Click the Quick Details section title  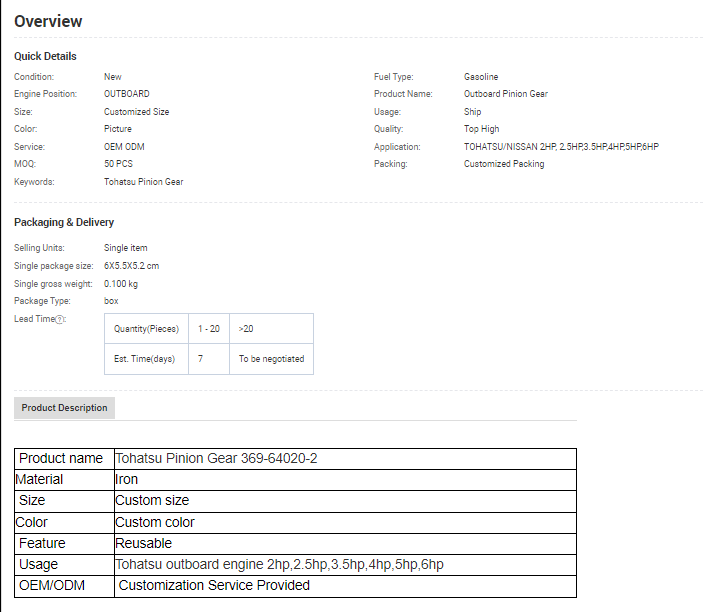coord(45,56)
